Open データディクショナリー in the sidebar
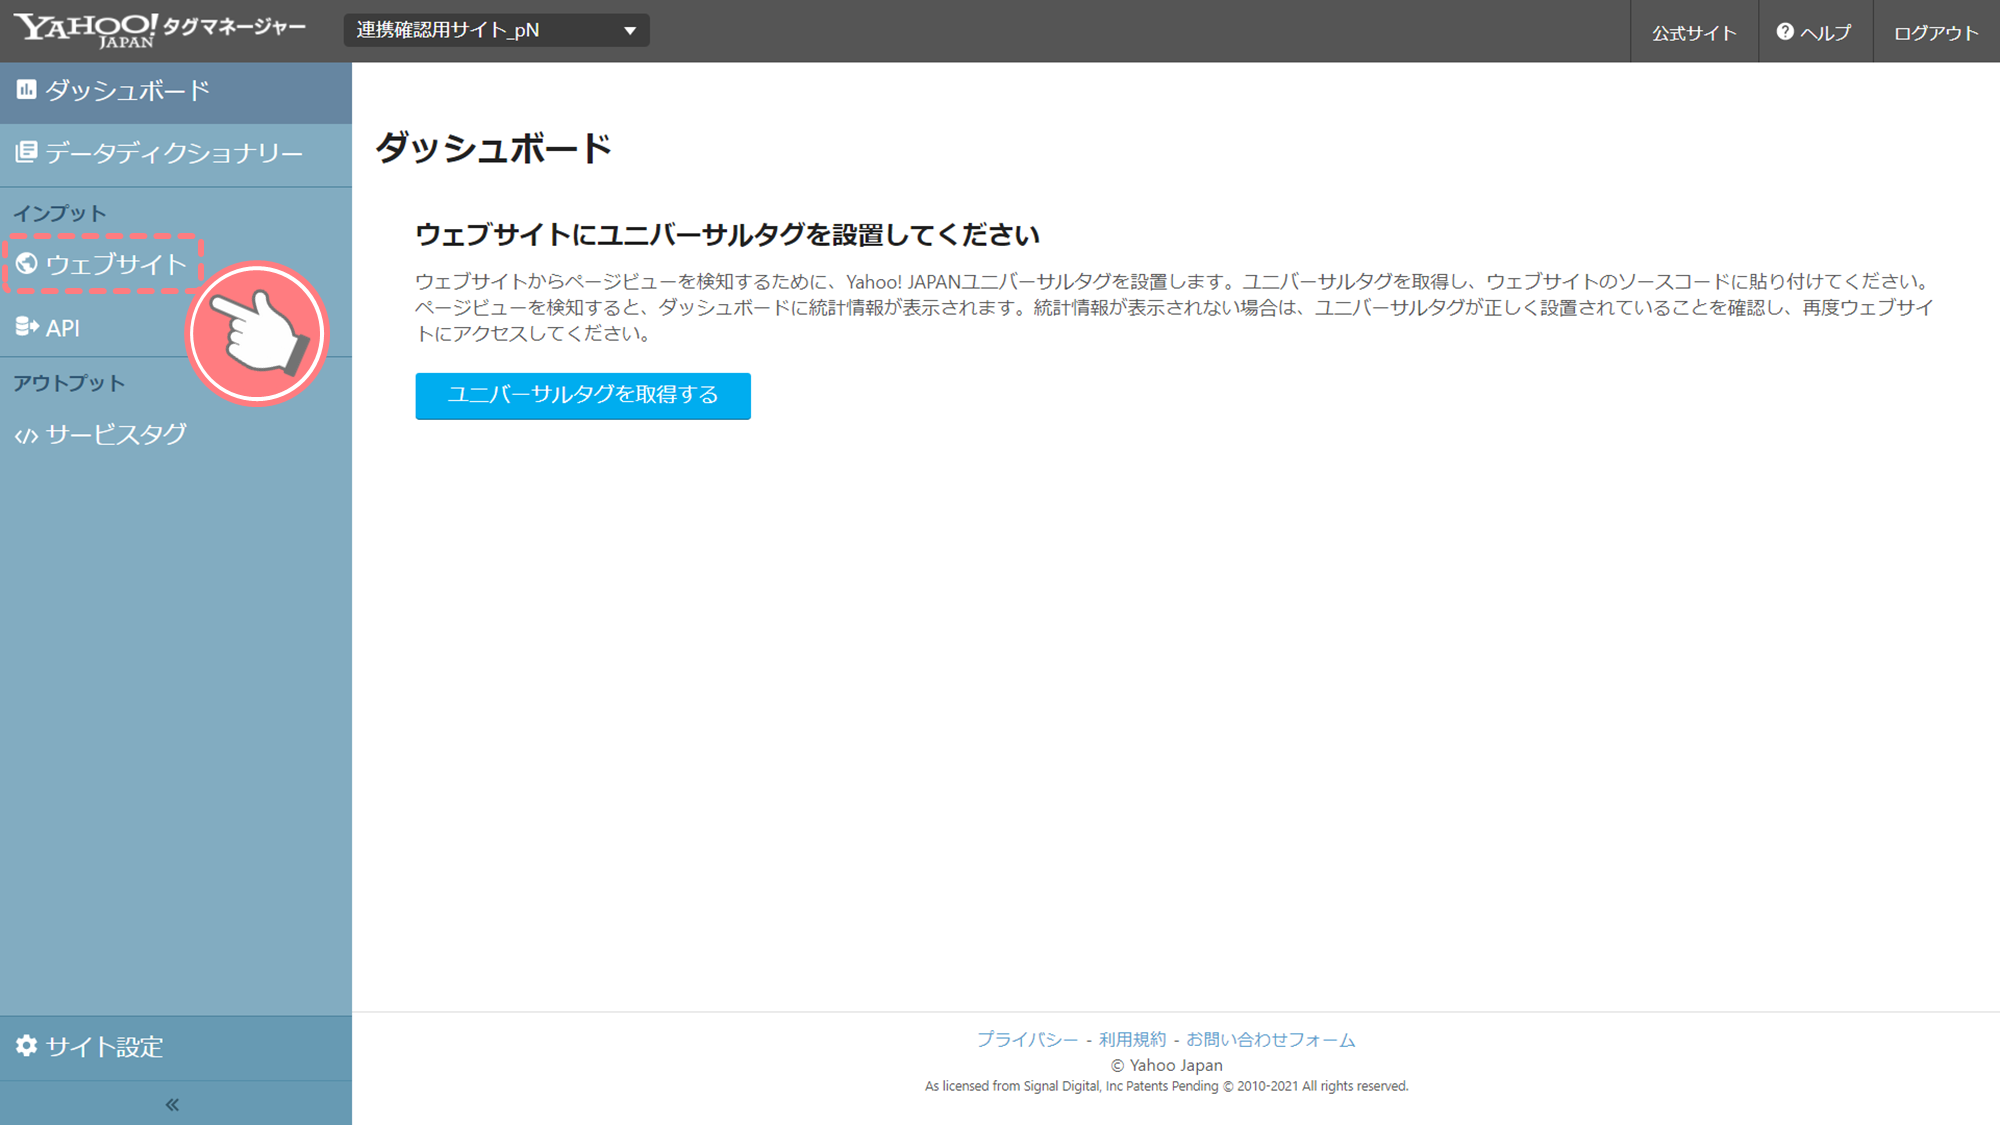Image resolution: width=2000 pixels, height=1125 pixels. 176,154
